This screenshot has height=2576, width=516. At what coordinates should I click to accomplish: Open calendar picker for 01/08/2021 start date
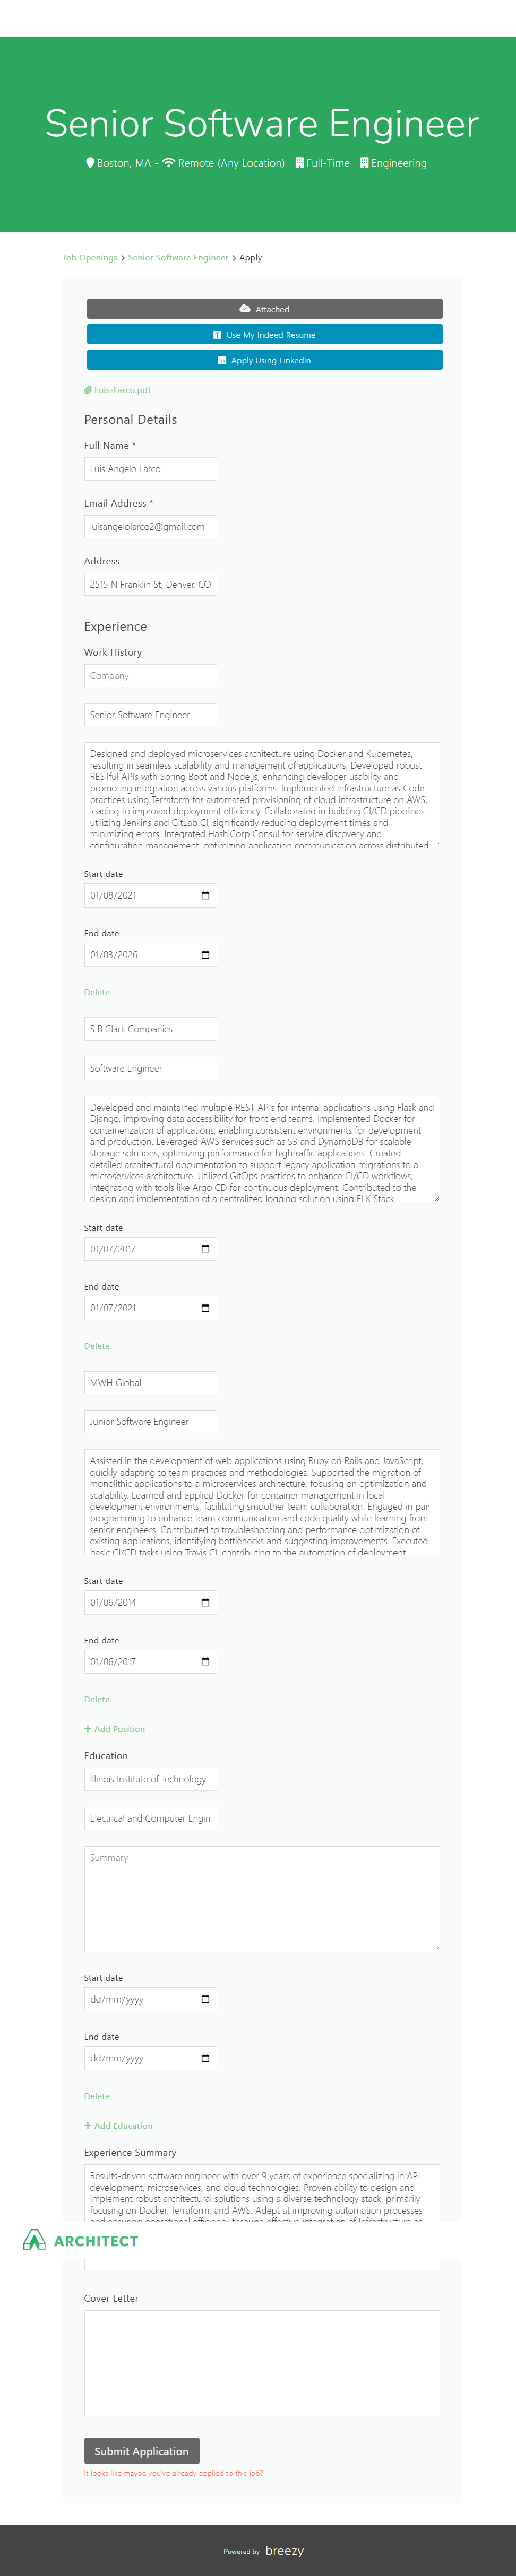pos(205,895)
